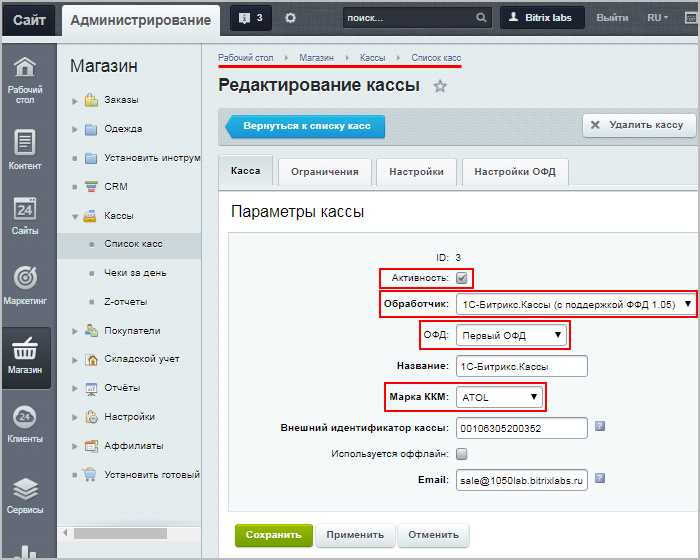Open the settings gear in top bar
700x560 pixels.
pyautogui.click(x=290, y=18)
